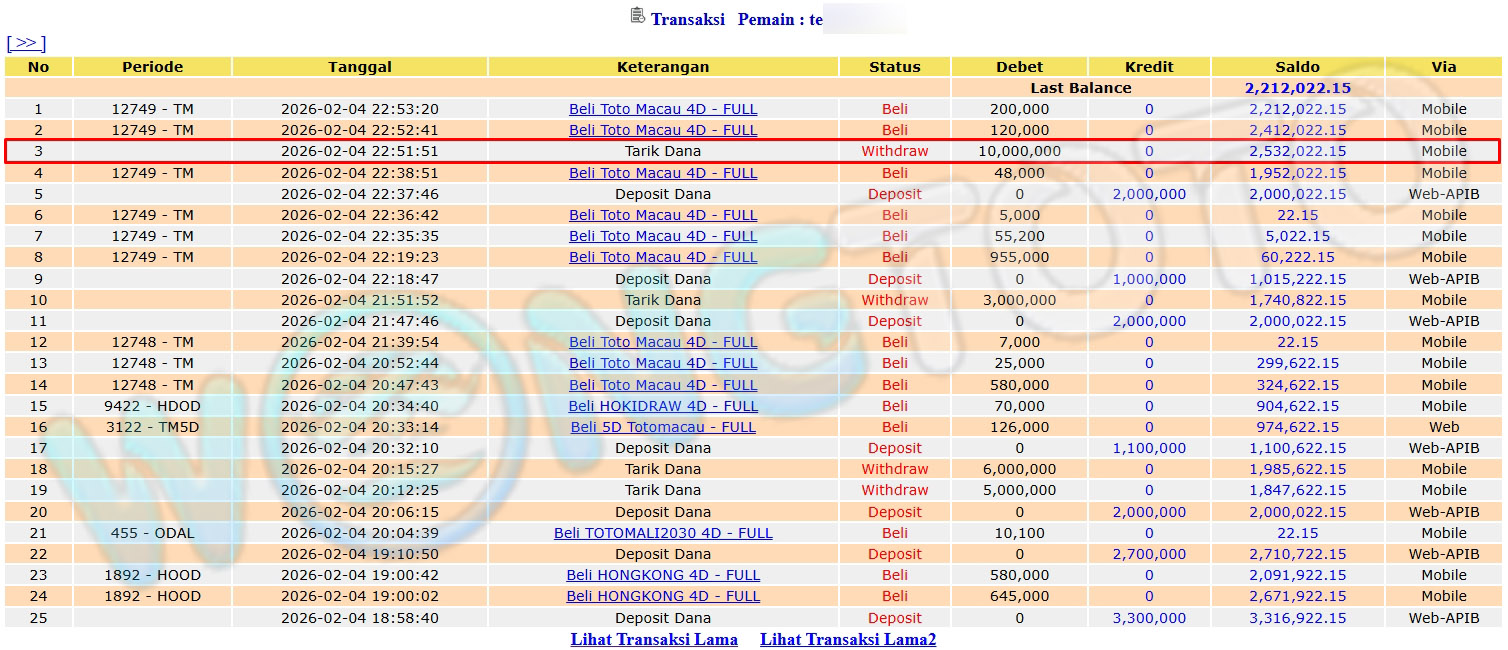Open the Lihat Transaksi Lama link
Image resolution: width=1508 pixels, height=650 pixels.
tap(654, 639)
